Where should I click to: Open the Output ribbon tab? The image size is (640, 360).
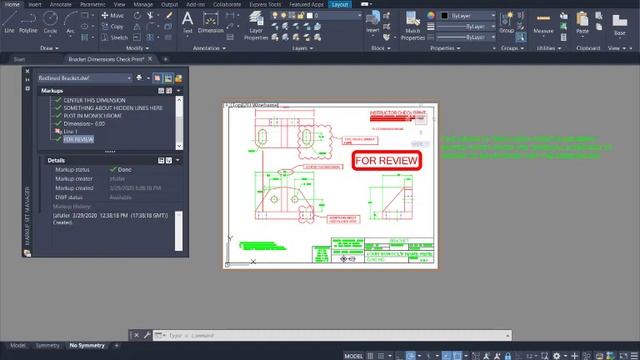click(169, 4)
